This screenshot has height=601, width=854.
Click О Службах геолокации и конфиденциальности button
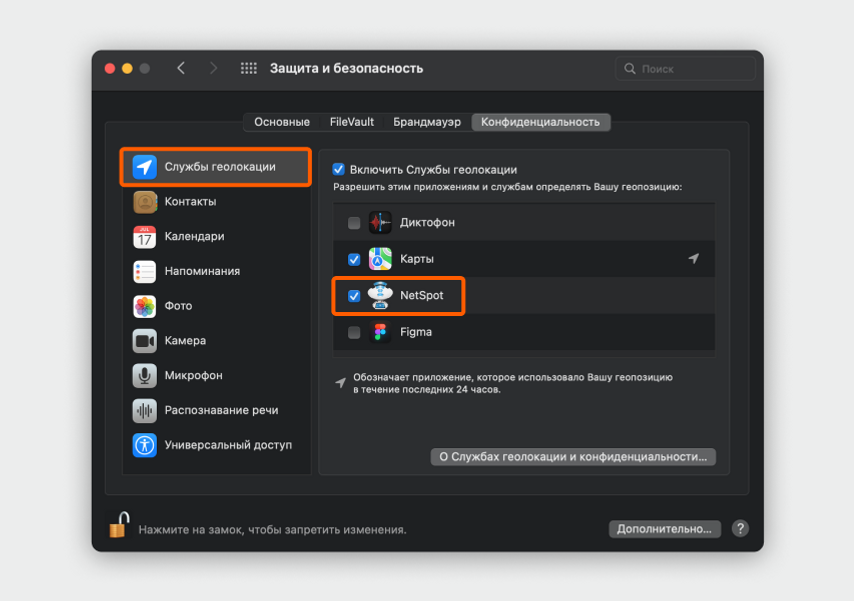pos(573,457)
